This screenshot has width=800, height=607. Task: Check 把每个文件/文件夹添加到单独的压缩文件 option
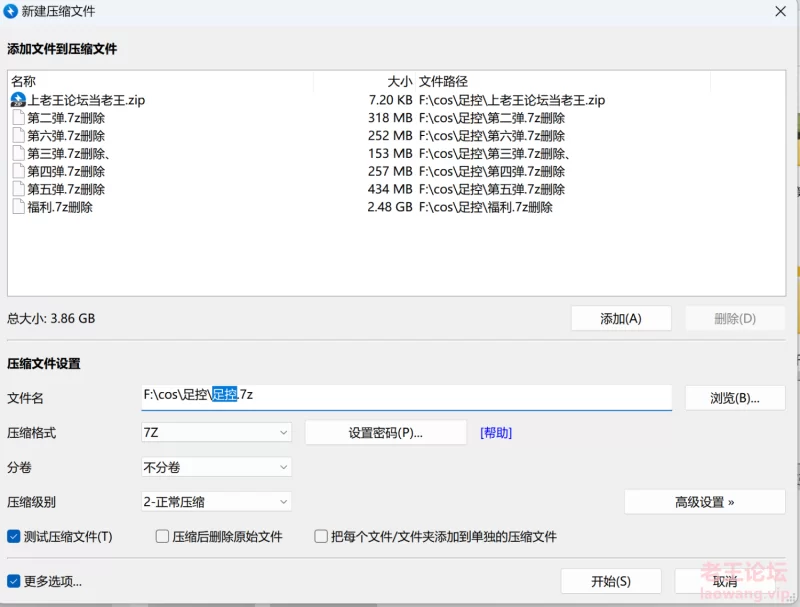click(x=321, y=537)
